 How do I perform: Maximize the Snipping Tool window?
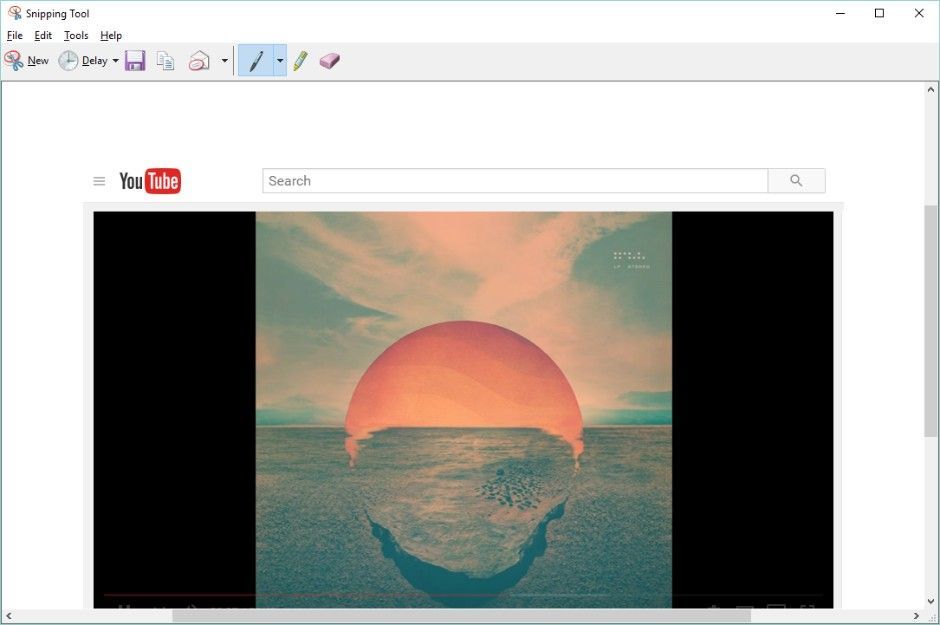879,13
